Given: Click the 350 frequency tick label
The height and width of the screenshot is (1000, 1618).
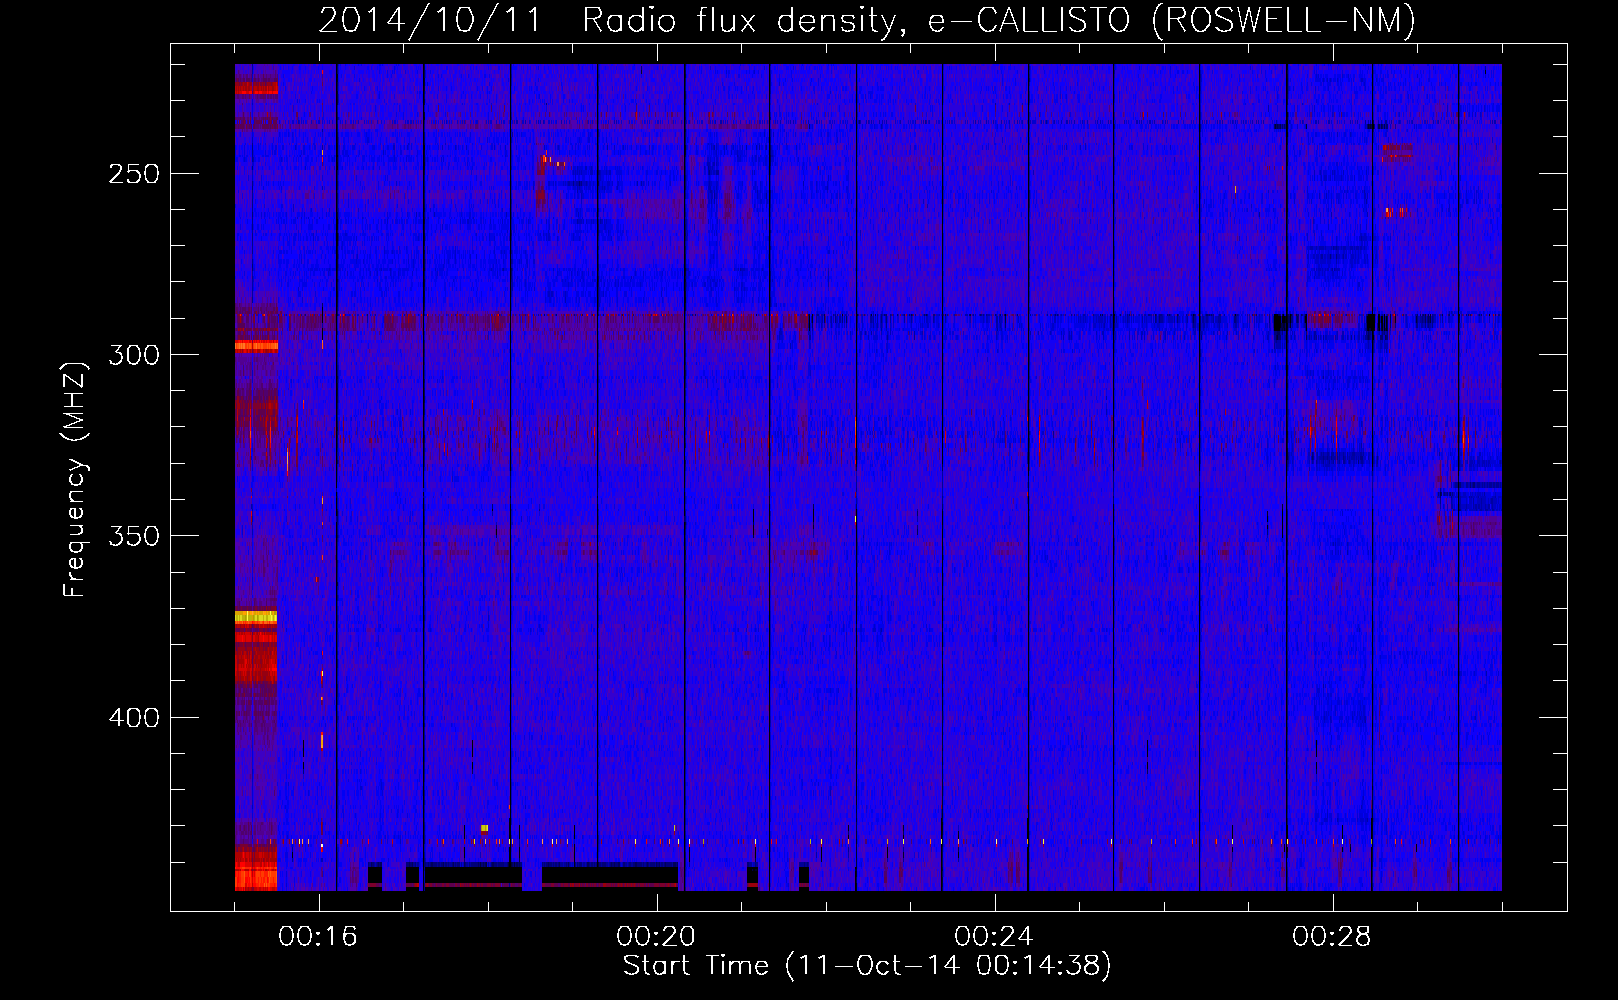Looking at the screenshot, I should point(134,536).
